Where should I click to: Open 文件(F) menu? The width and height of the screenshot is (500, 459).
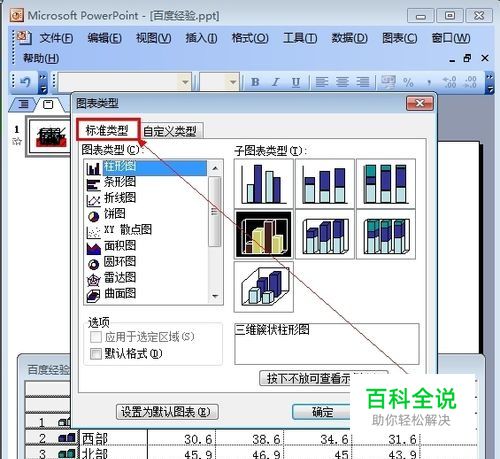(56, 38)
